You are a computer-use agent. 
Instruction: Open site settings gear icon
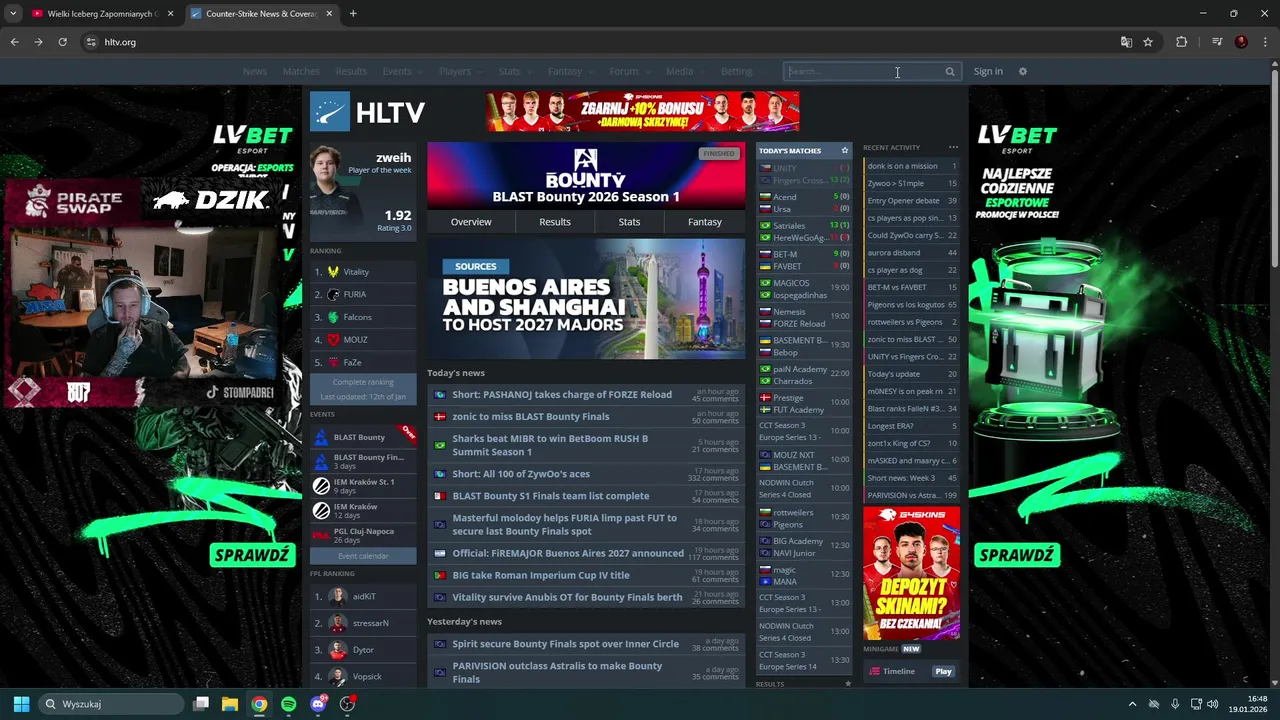click(1022, 71)
